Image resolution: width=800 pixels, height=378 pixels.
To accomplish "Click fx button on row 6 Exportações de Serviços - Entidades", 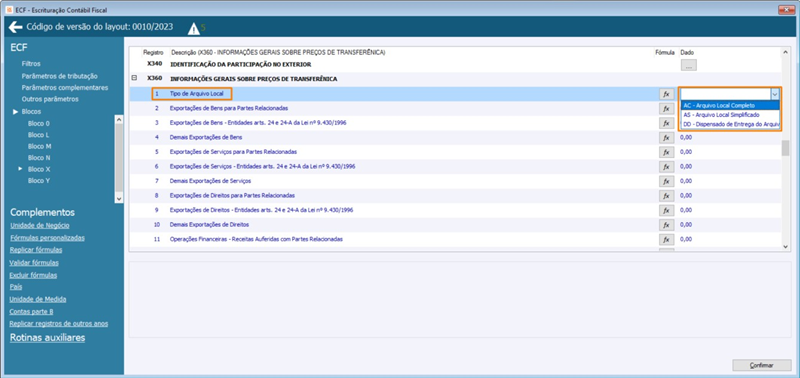I will (x=666, y=167).
